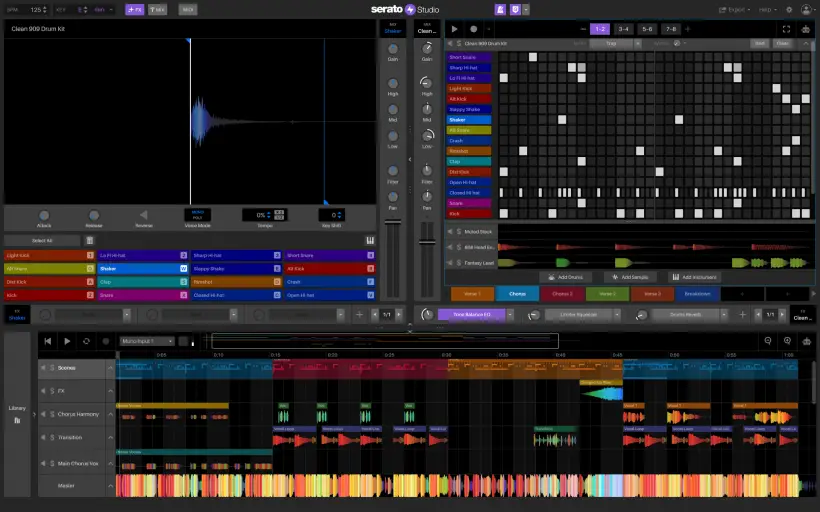Screen dimensions: 820x512
Task: Mute the Chorus Harmony track
Action: tap(43, 412)
